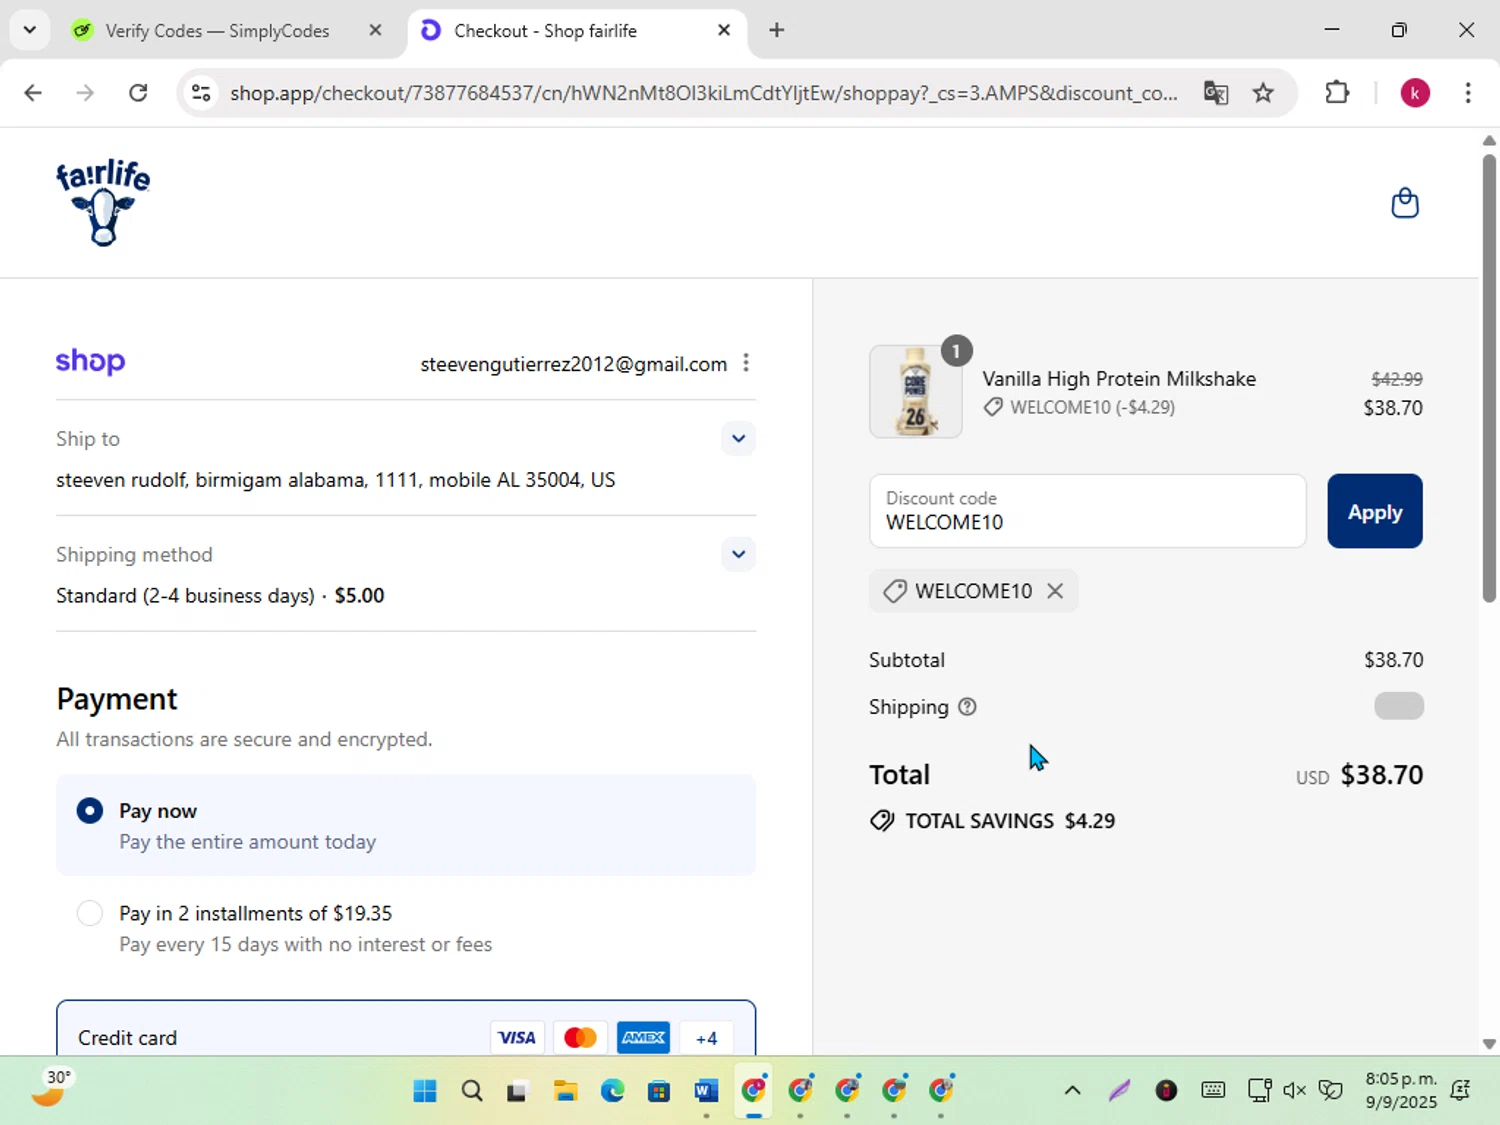Select the Checkout - Shop fairlife tab
Screen dimensions: 1500x1125
[x=577, y=30]
